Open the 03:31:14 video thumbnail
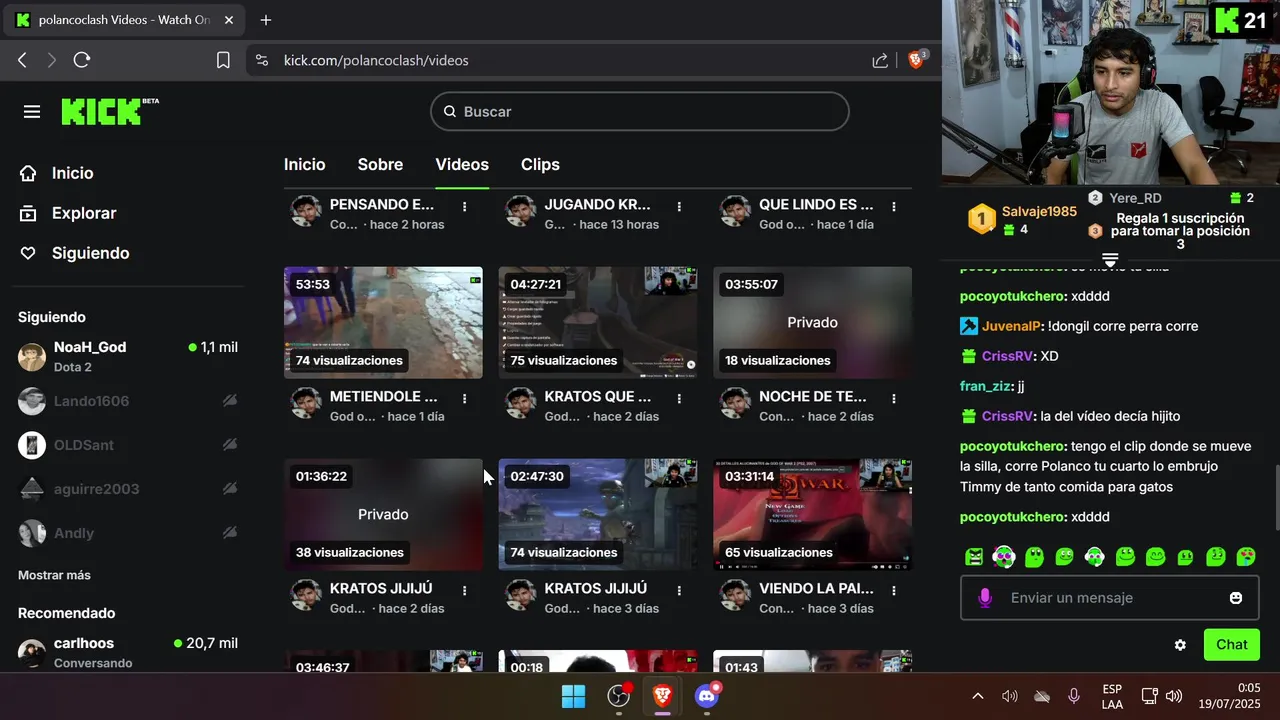Image resolution: width=1280 pixels, height=720 pixels. [x=812, y=514]
